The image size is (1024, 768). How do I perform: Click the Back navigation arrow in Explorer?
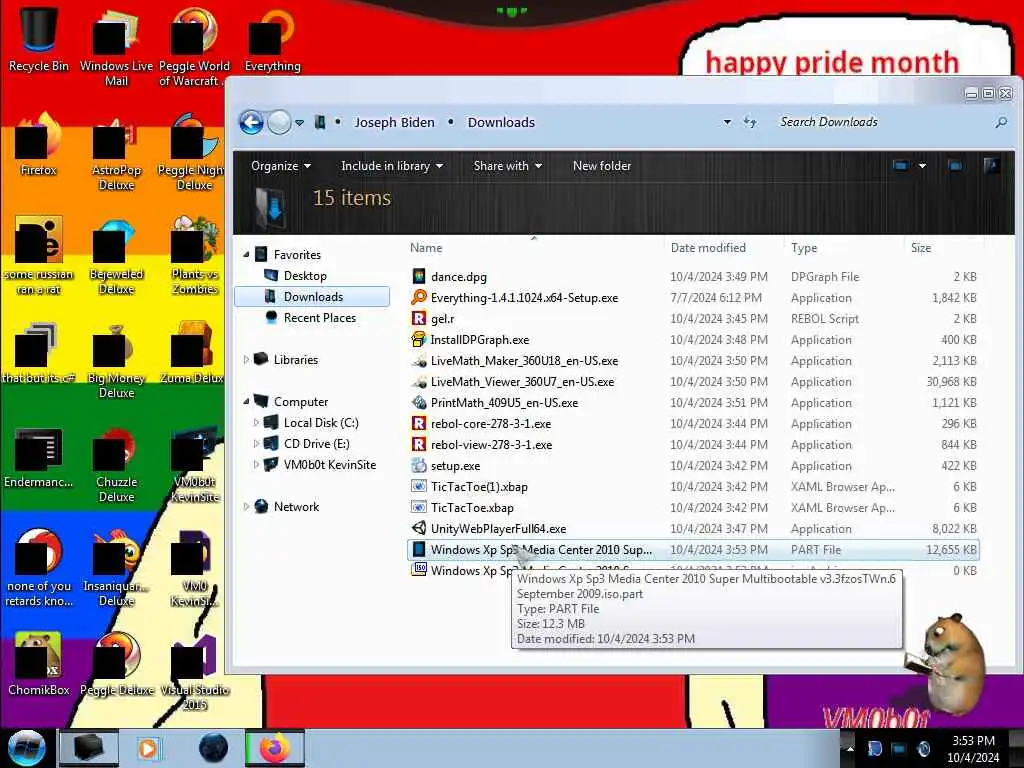point(251,122)
